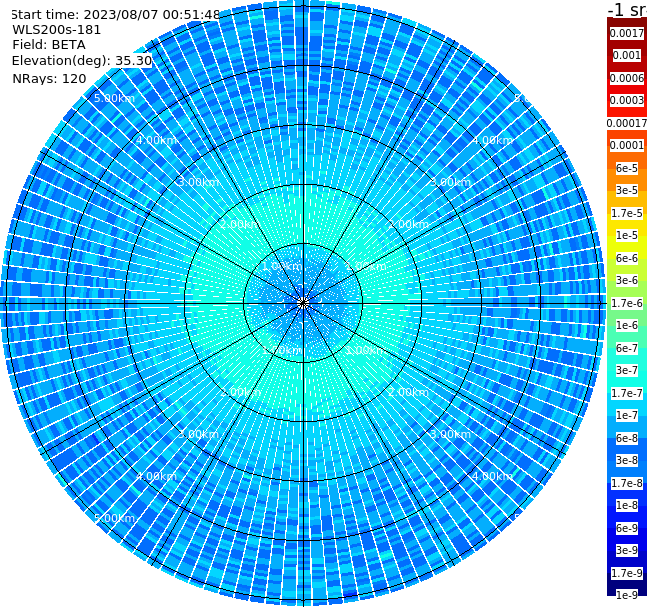Click the 4.00km ring label in upper-left quadrant
The height and width of the screenshot is (607, 647).
click(x=156, y=140)
